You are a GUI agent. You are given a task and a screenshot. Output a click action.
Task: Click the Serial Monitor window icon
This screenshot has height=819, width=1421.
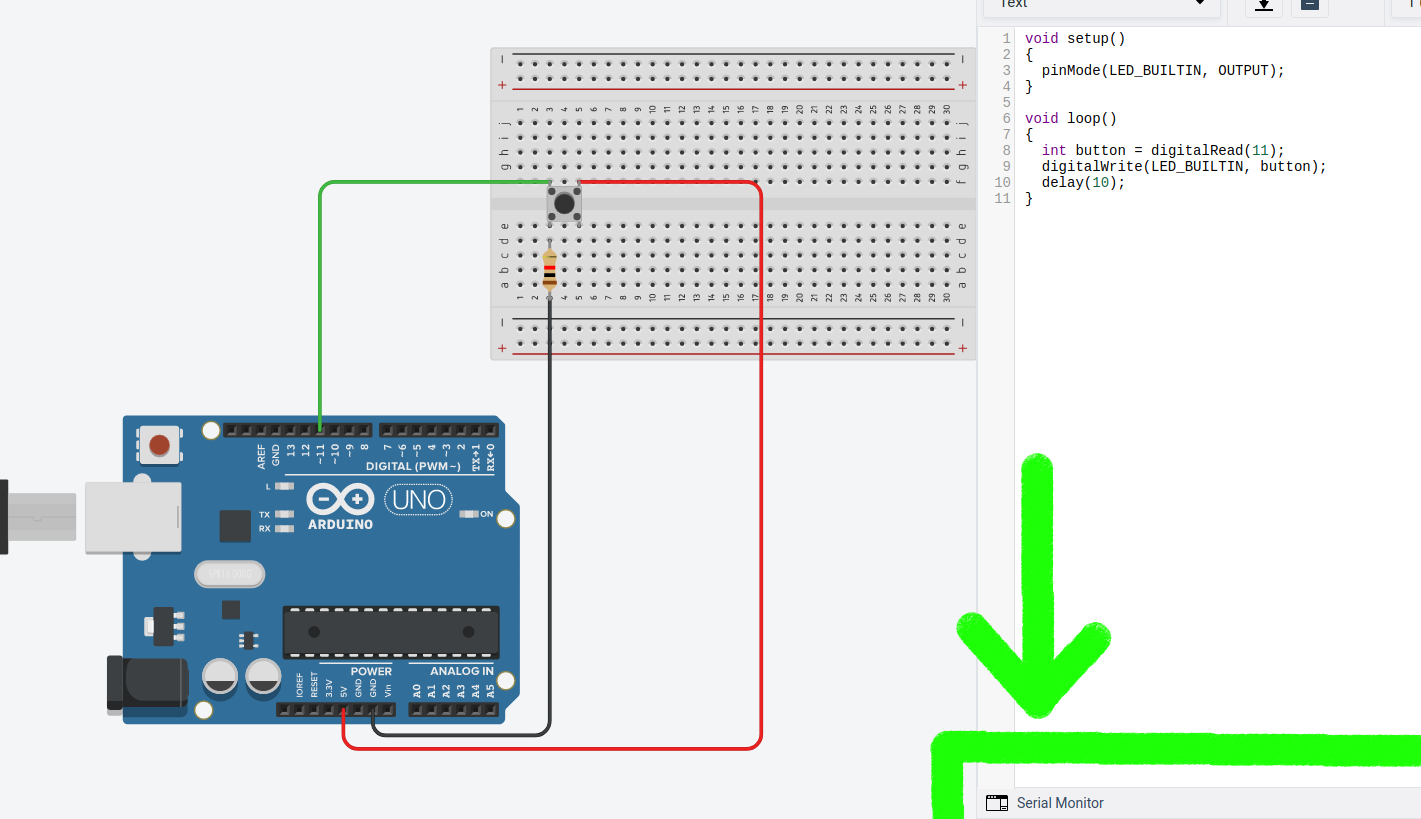(x=997, y=803)
